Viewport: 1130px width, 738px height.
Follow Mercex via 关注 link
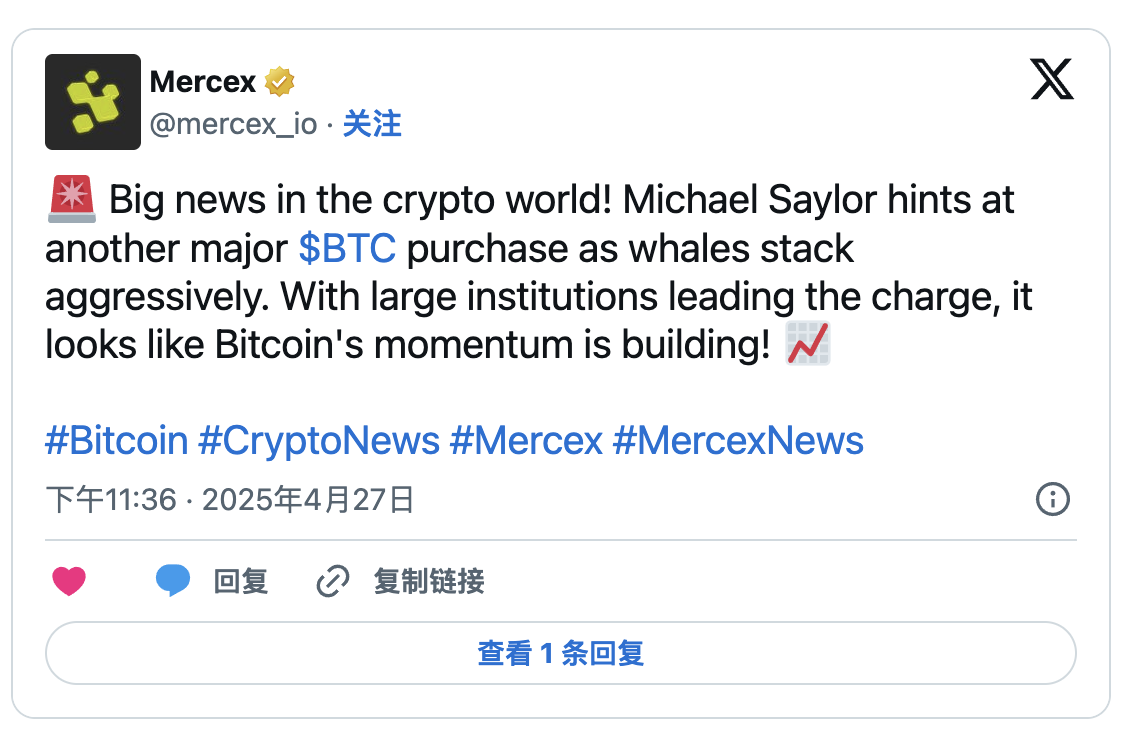(372, 124)
